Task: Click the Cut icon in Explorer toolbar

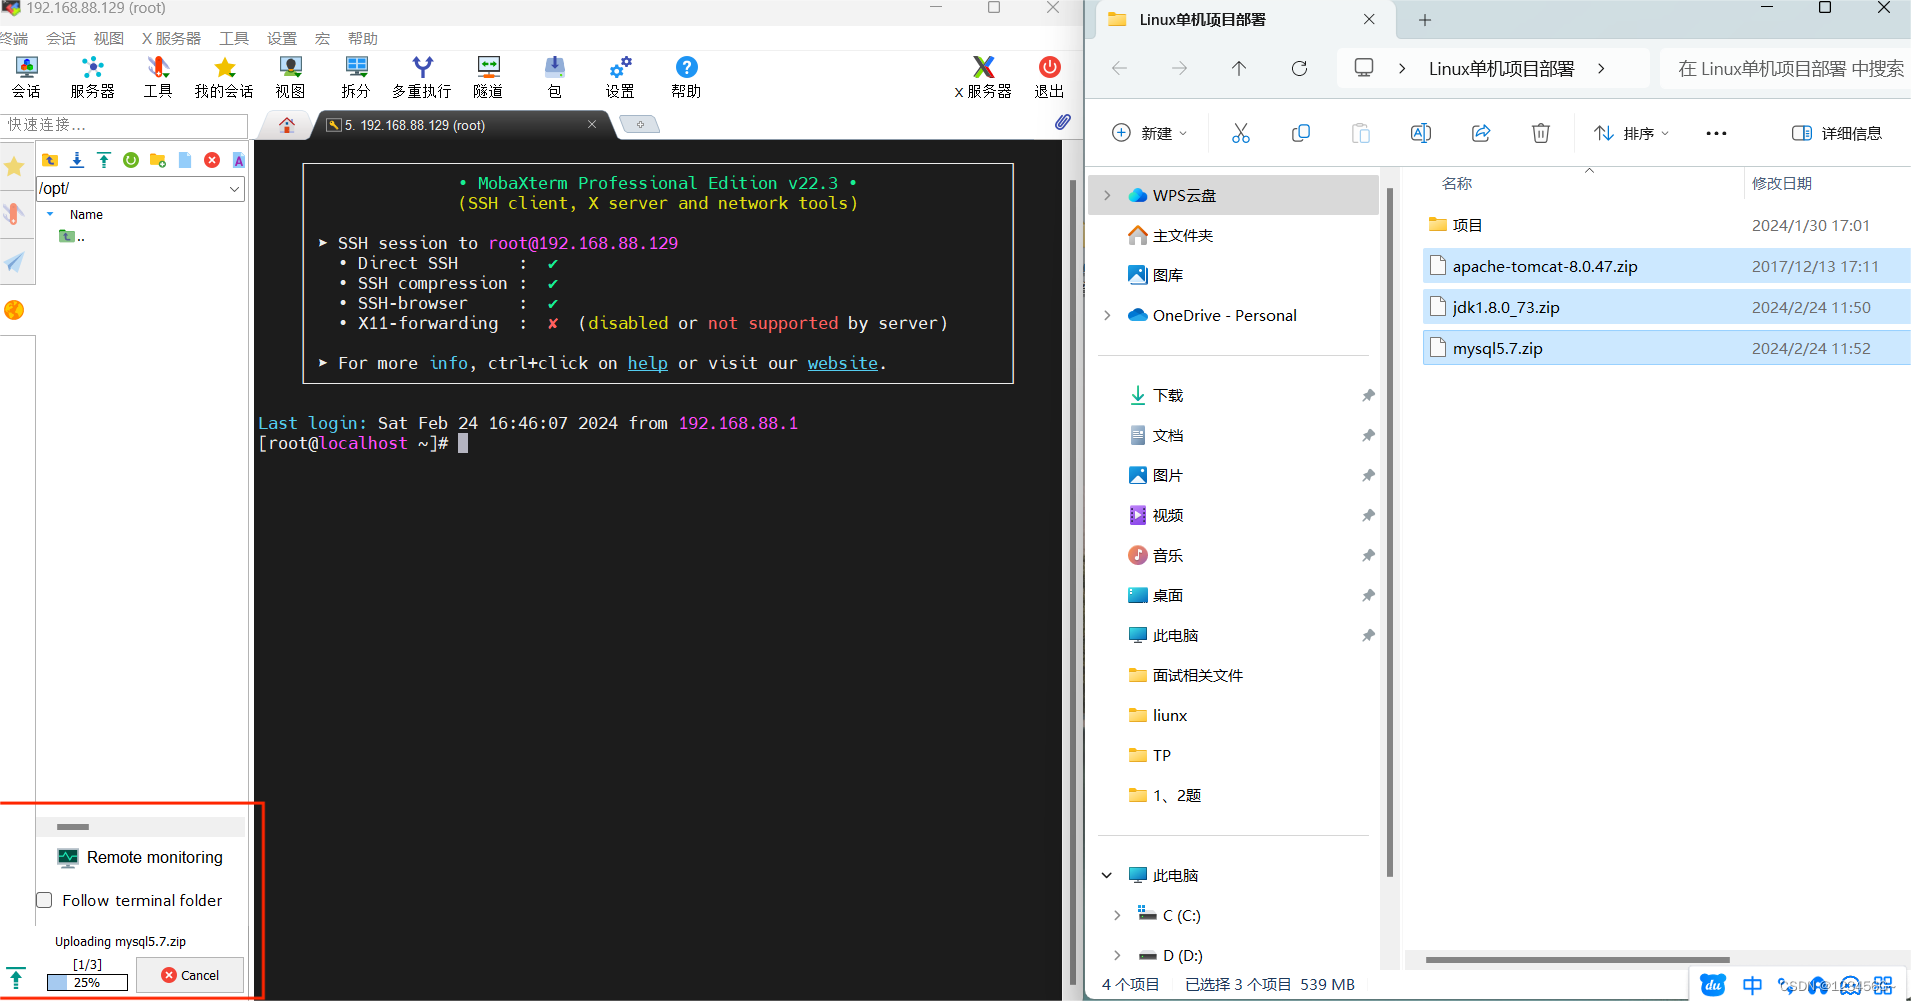Action: click(x=1241, y=133)
